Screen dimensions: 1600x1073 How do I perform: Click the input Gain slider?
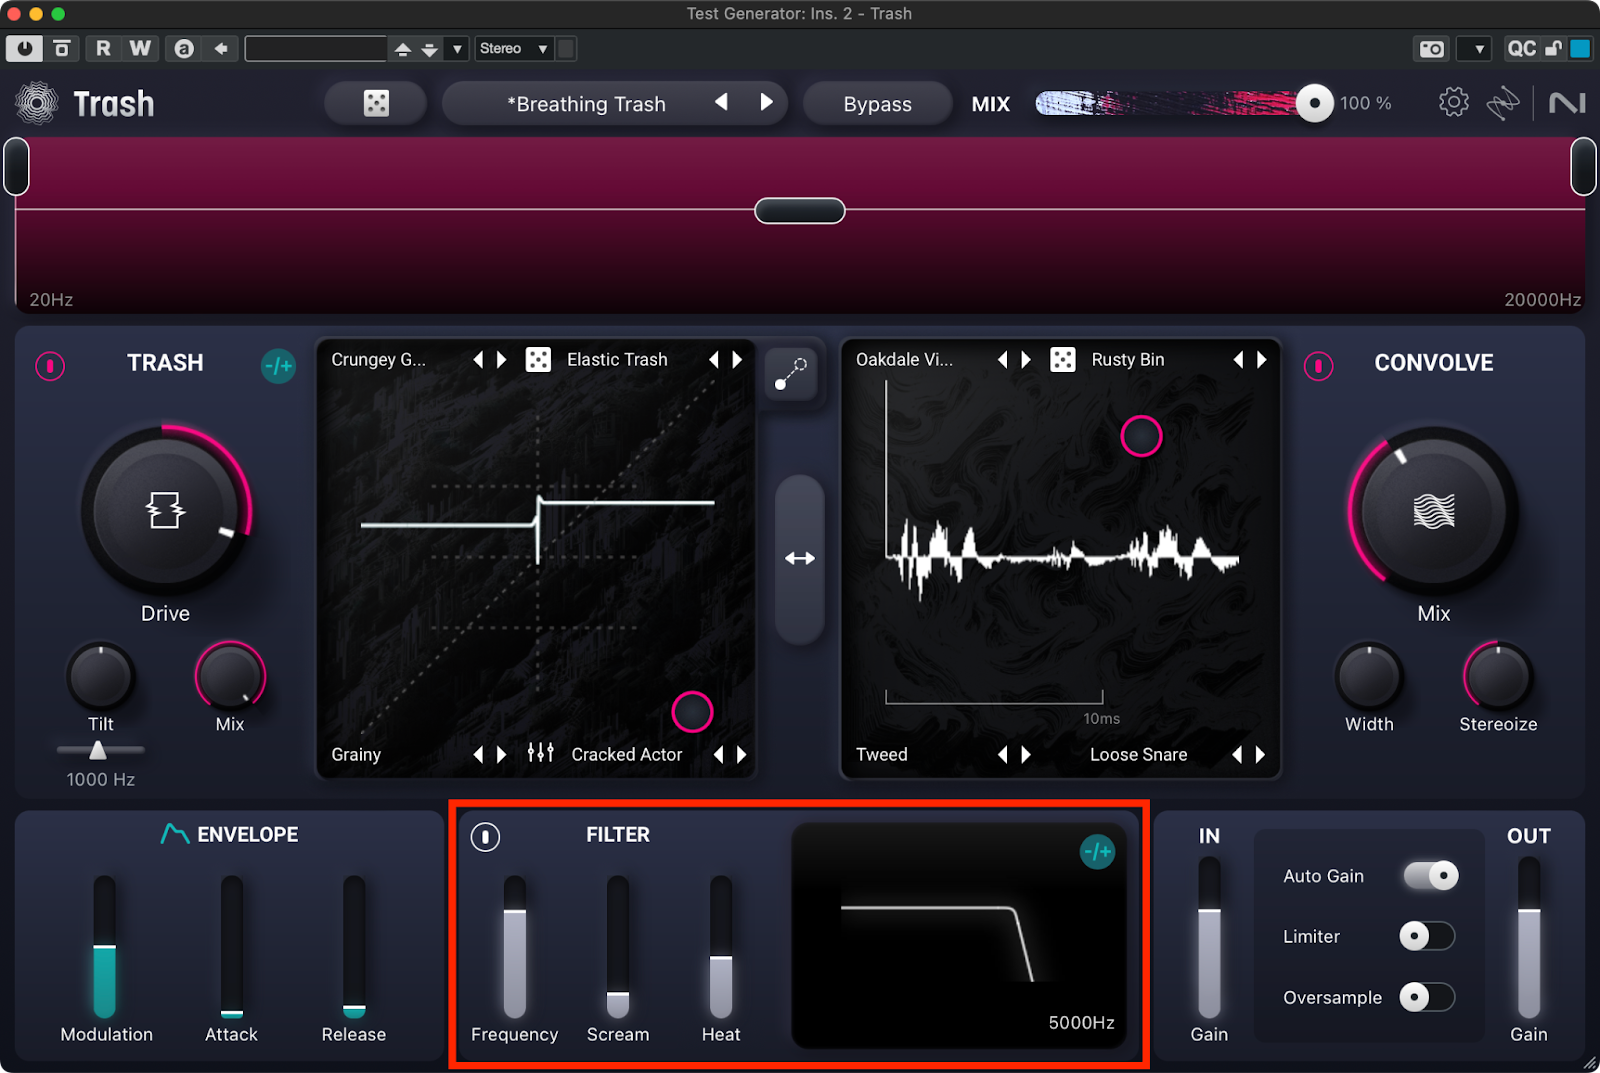1209,938
